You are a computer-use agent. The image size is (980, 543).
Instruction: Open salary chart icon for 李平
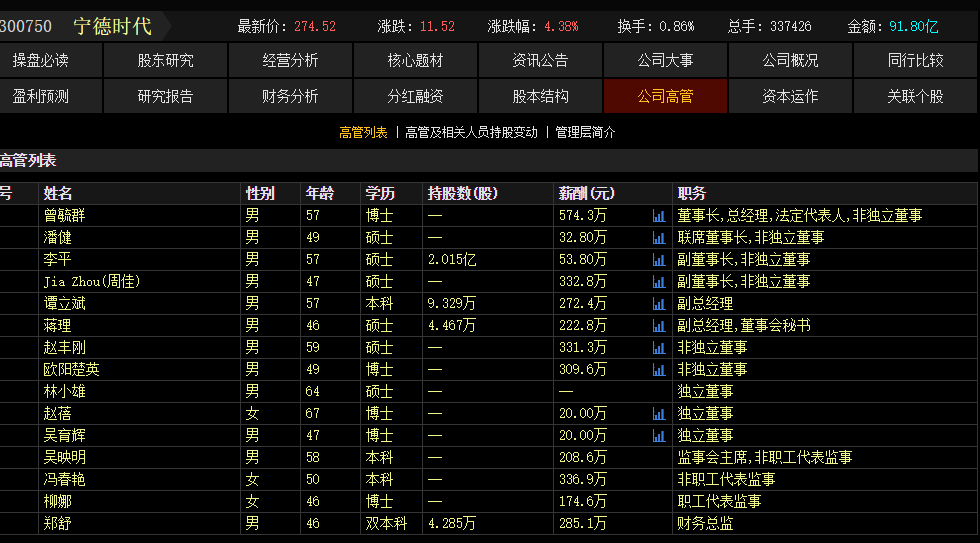[x=659, y=259]
